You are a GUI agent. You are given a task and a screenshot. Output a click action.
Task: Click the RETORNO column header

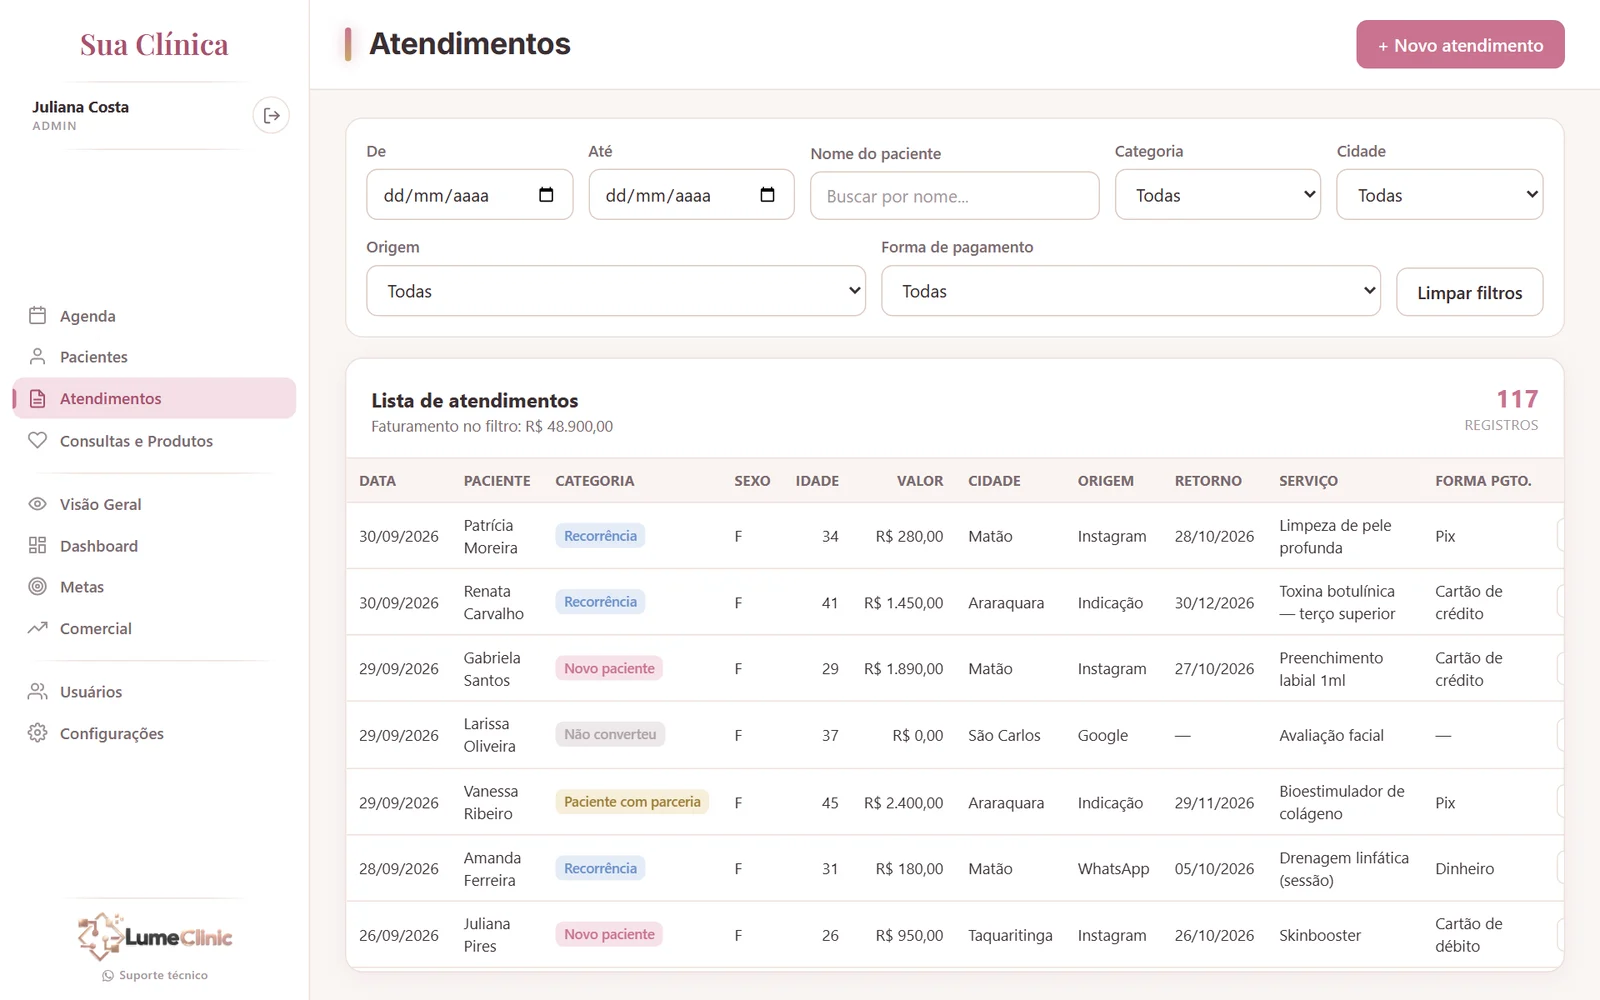click(x=1208, y=481)
